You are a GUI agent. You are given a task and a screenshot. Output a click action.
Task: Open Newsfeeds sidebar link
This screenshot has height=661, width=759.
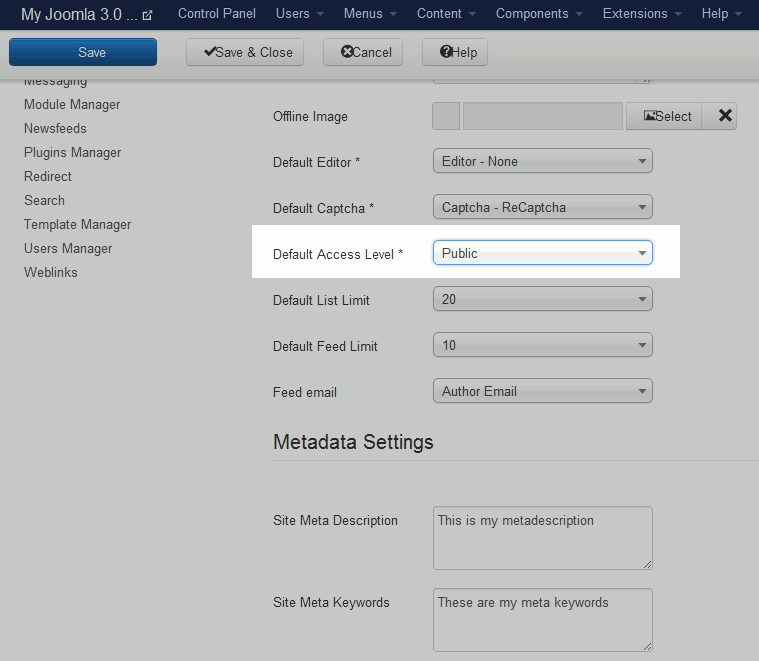tap(55, 128)
